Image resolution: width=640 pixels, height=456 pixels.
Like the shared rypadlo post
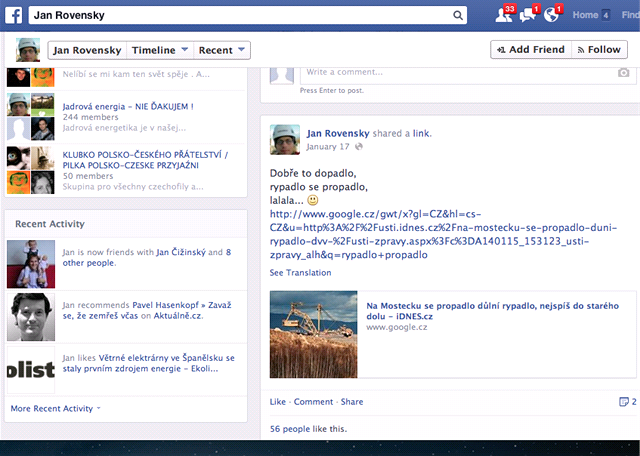coord(278,402)
